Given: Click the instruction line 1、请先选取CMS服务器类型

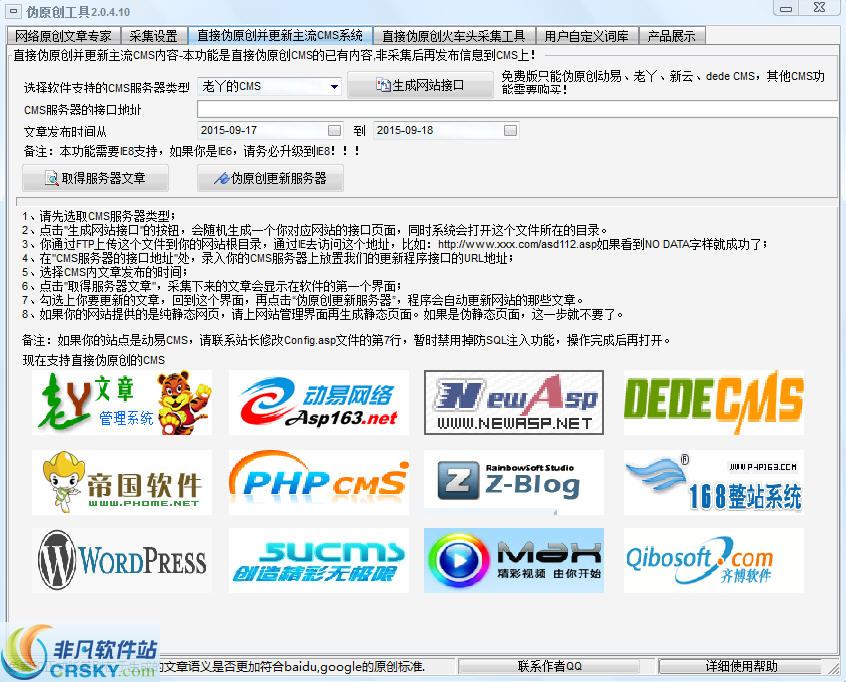Looking at the screenshot, I should (99, 216).
